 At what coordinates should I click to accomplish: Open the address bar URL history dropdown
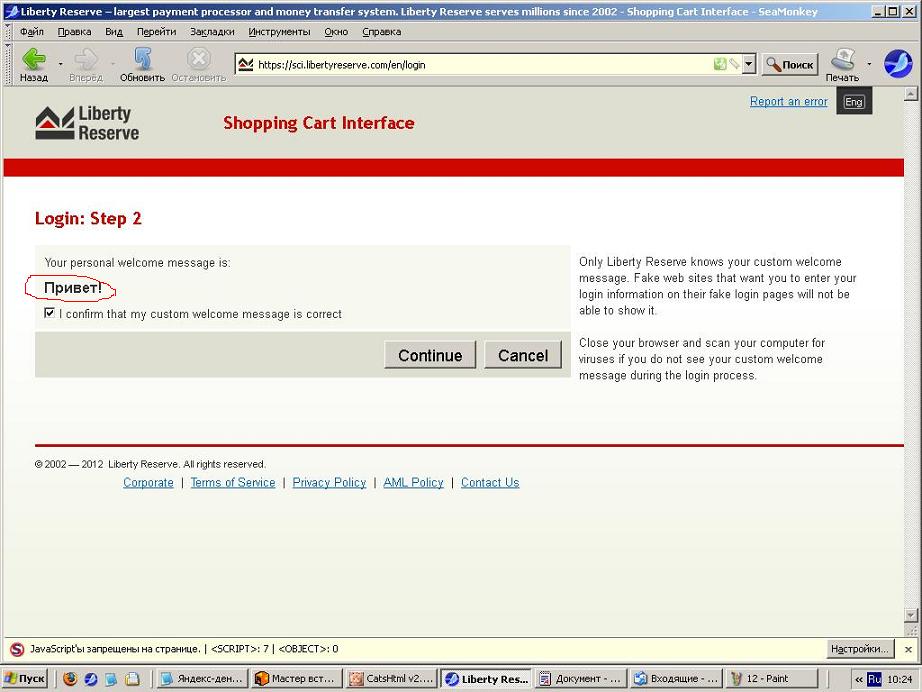749,64
